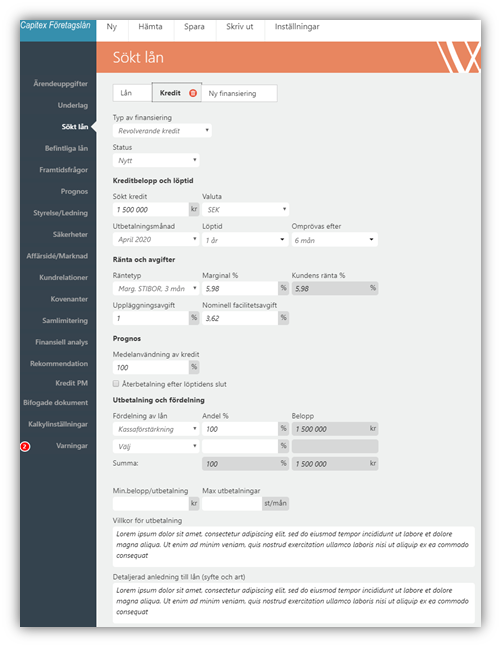Click the Marginal % input field
The width and height of the screenshot is (501, 647).
coord(240,288)
